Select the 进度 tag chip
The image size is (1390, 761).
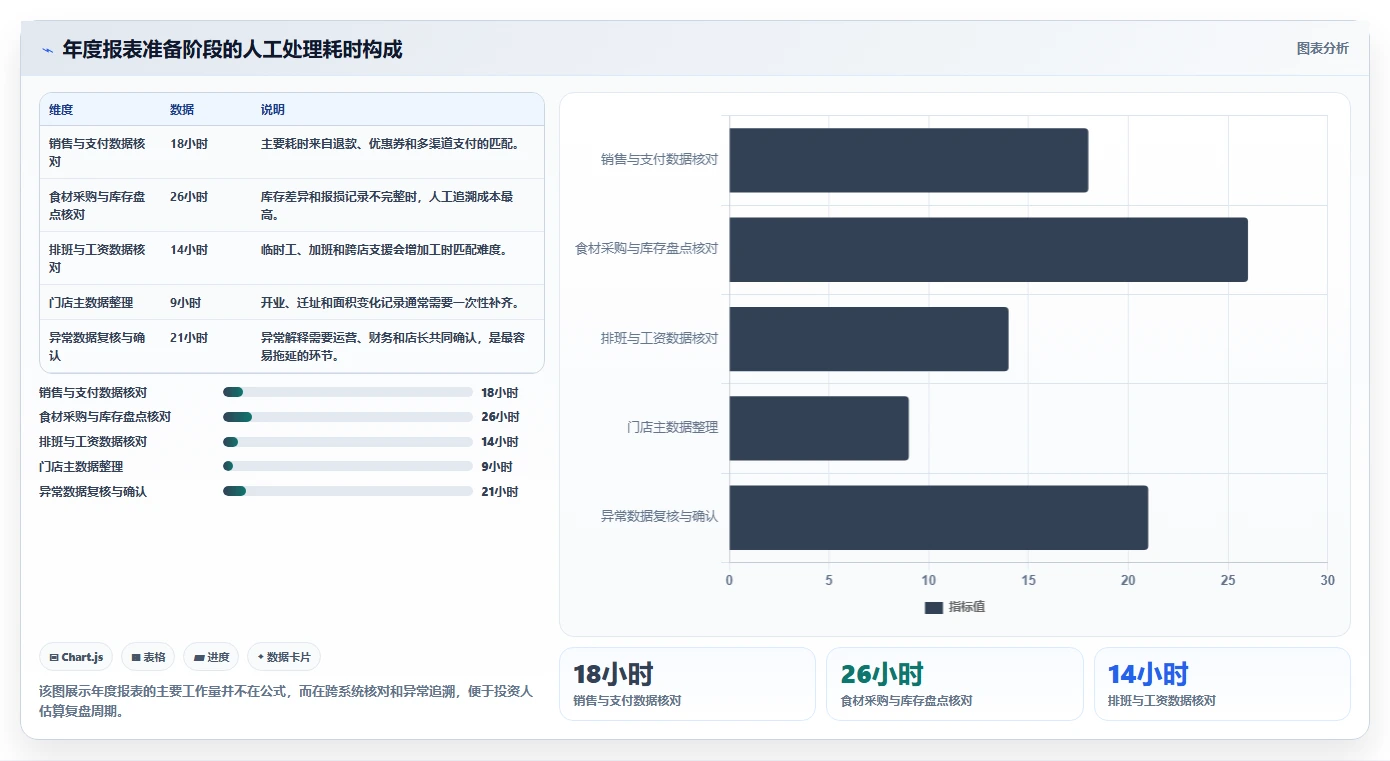coord(211,657)
